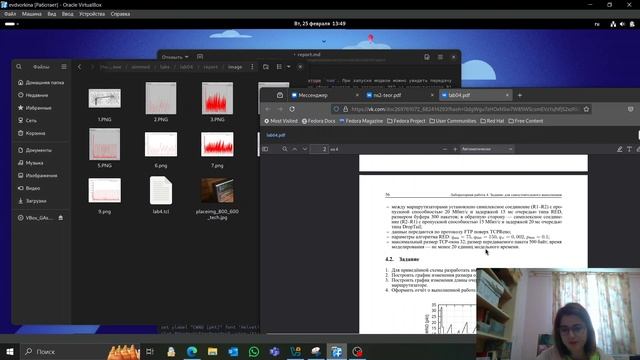Select the 2.PNG thumbnail
Image resolution: width=640 pixels, height=360 pixels.
point(161,98)
